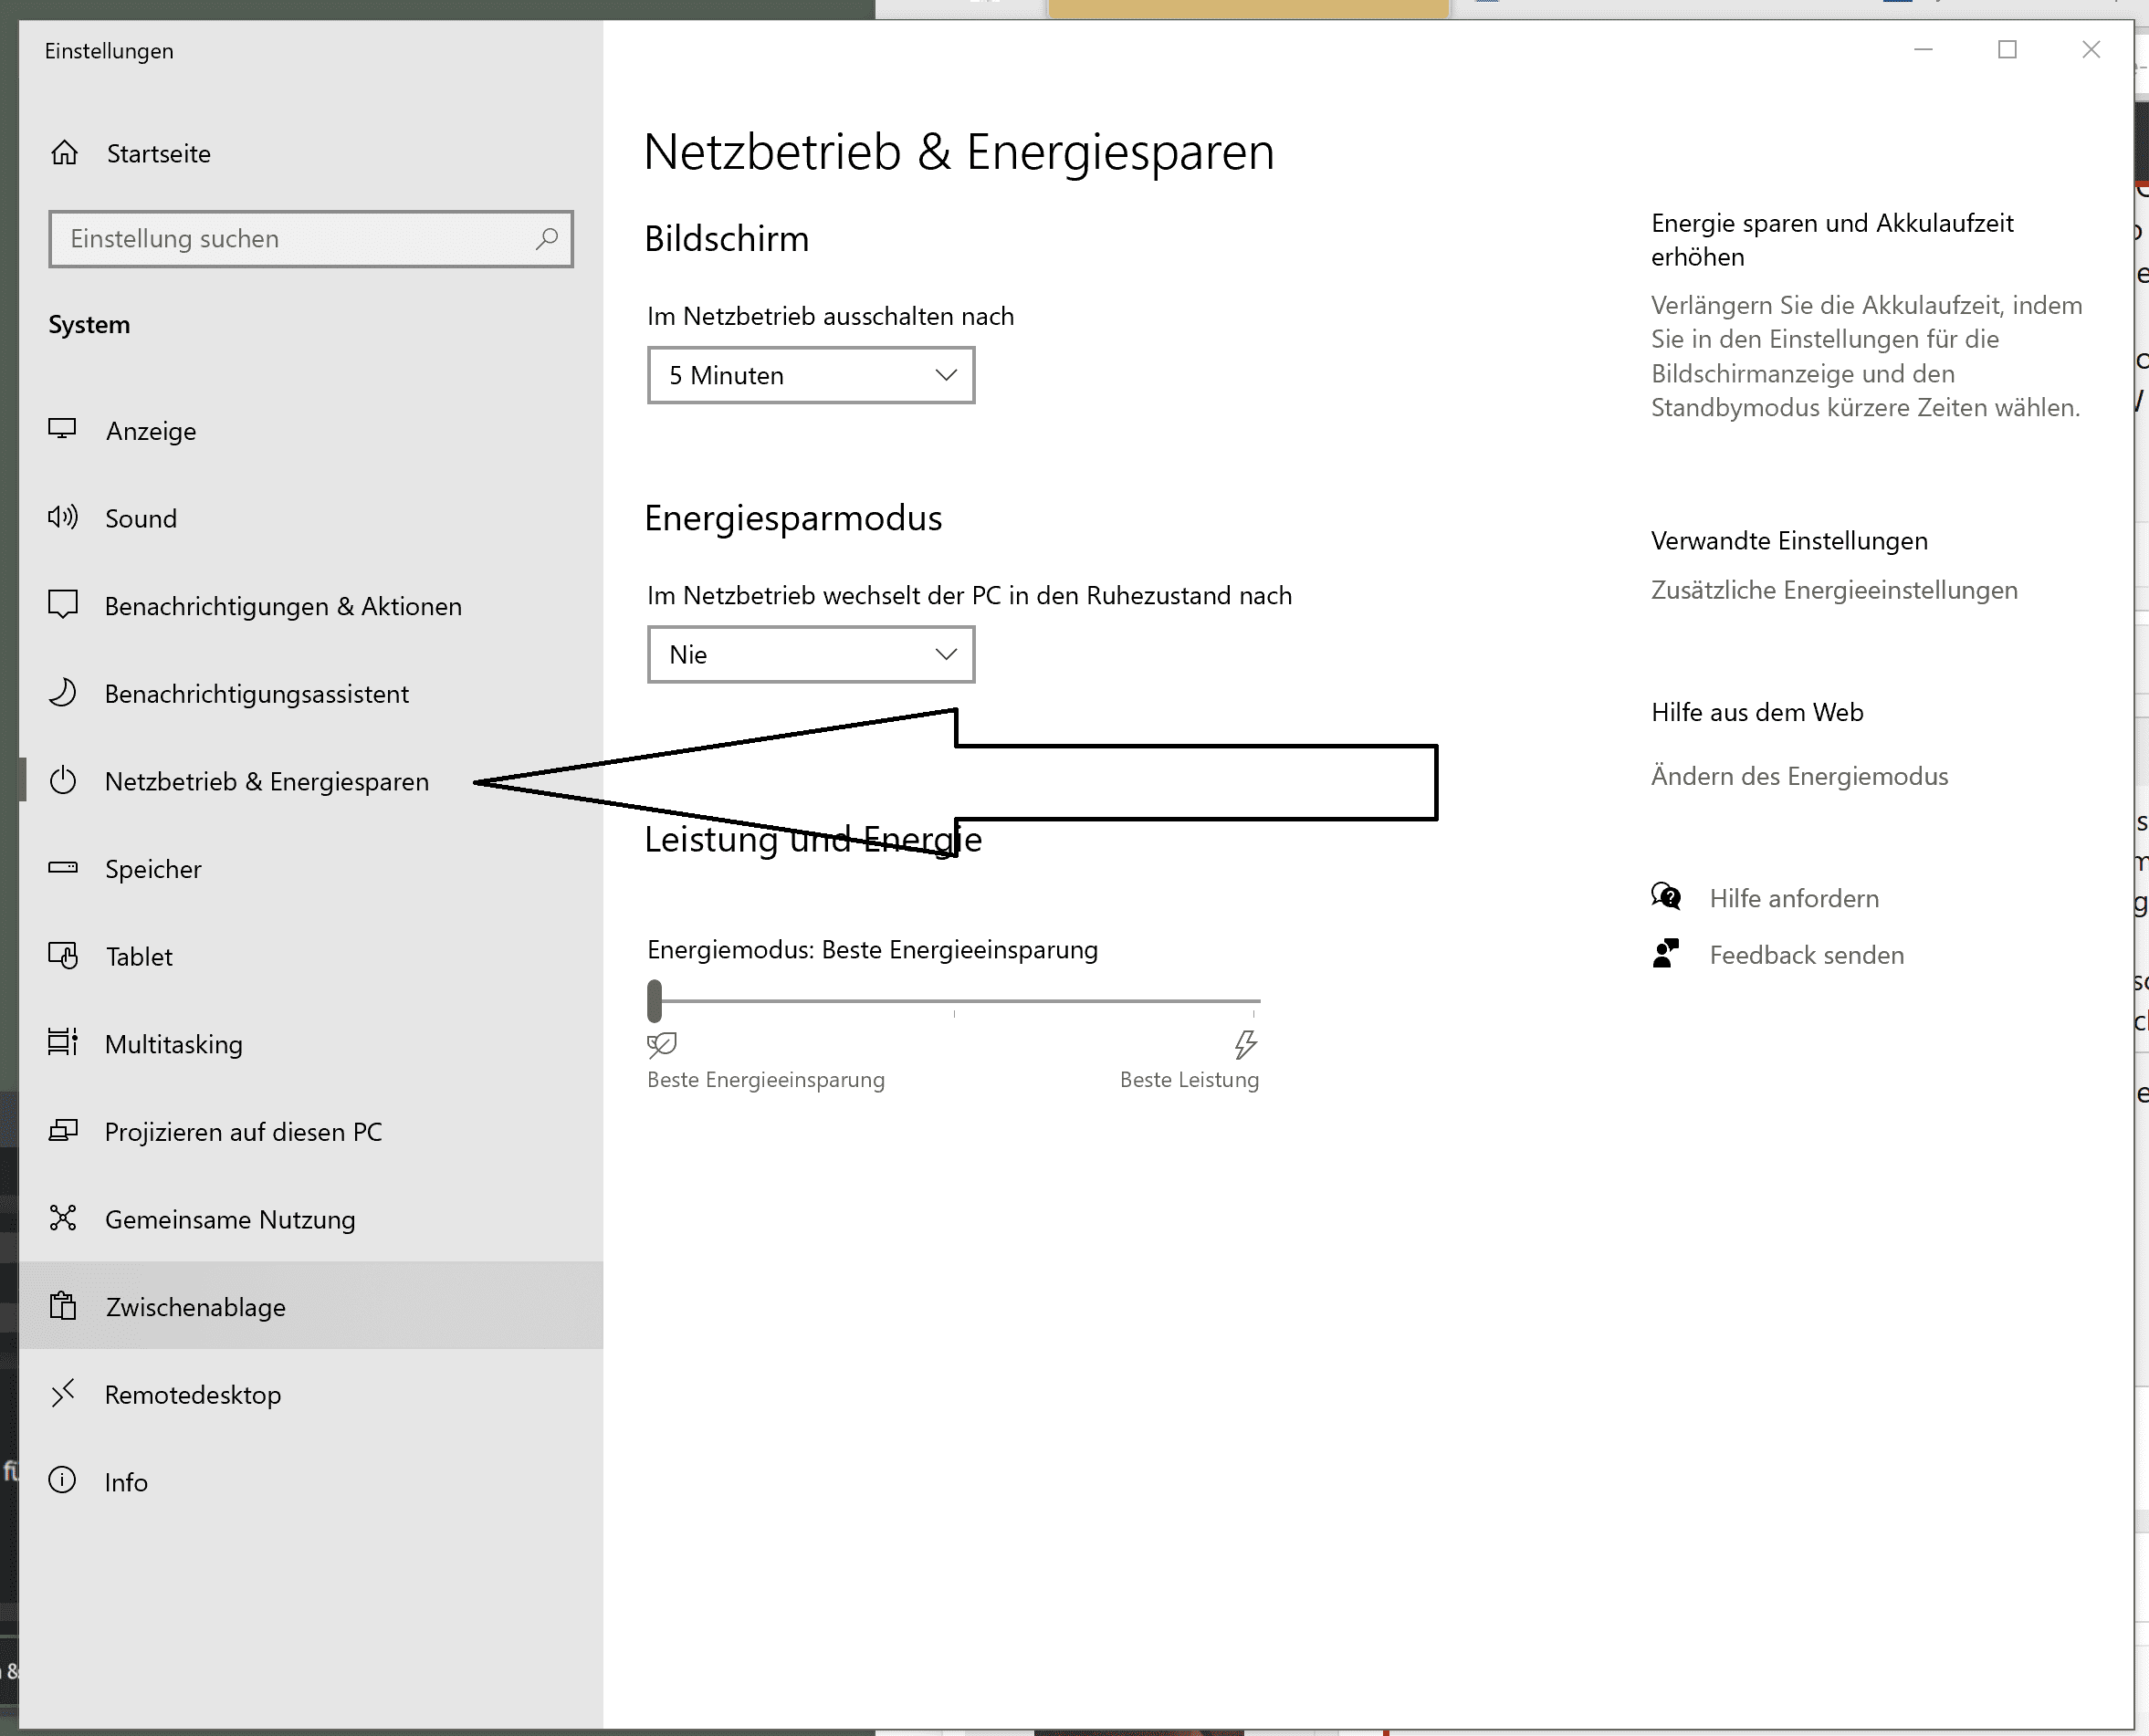
Task: Click the Benachrichtigungsassistent moon icon
Action: pyautogui.click(x=63, y=693)
